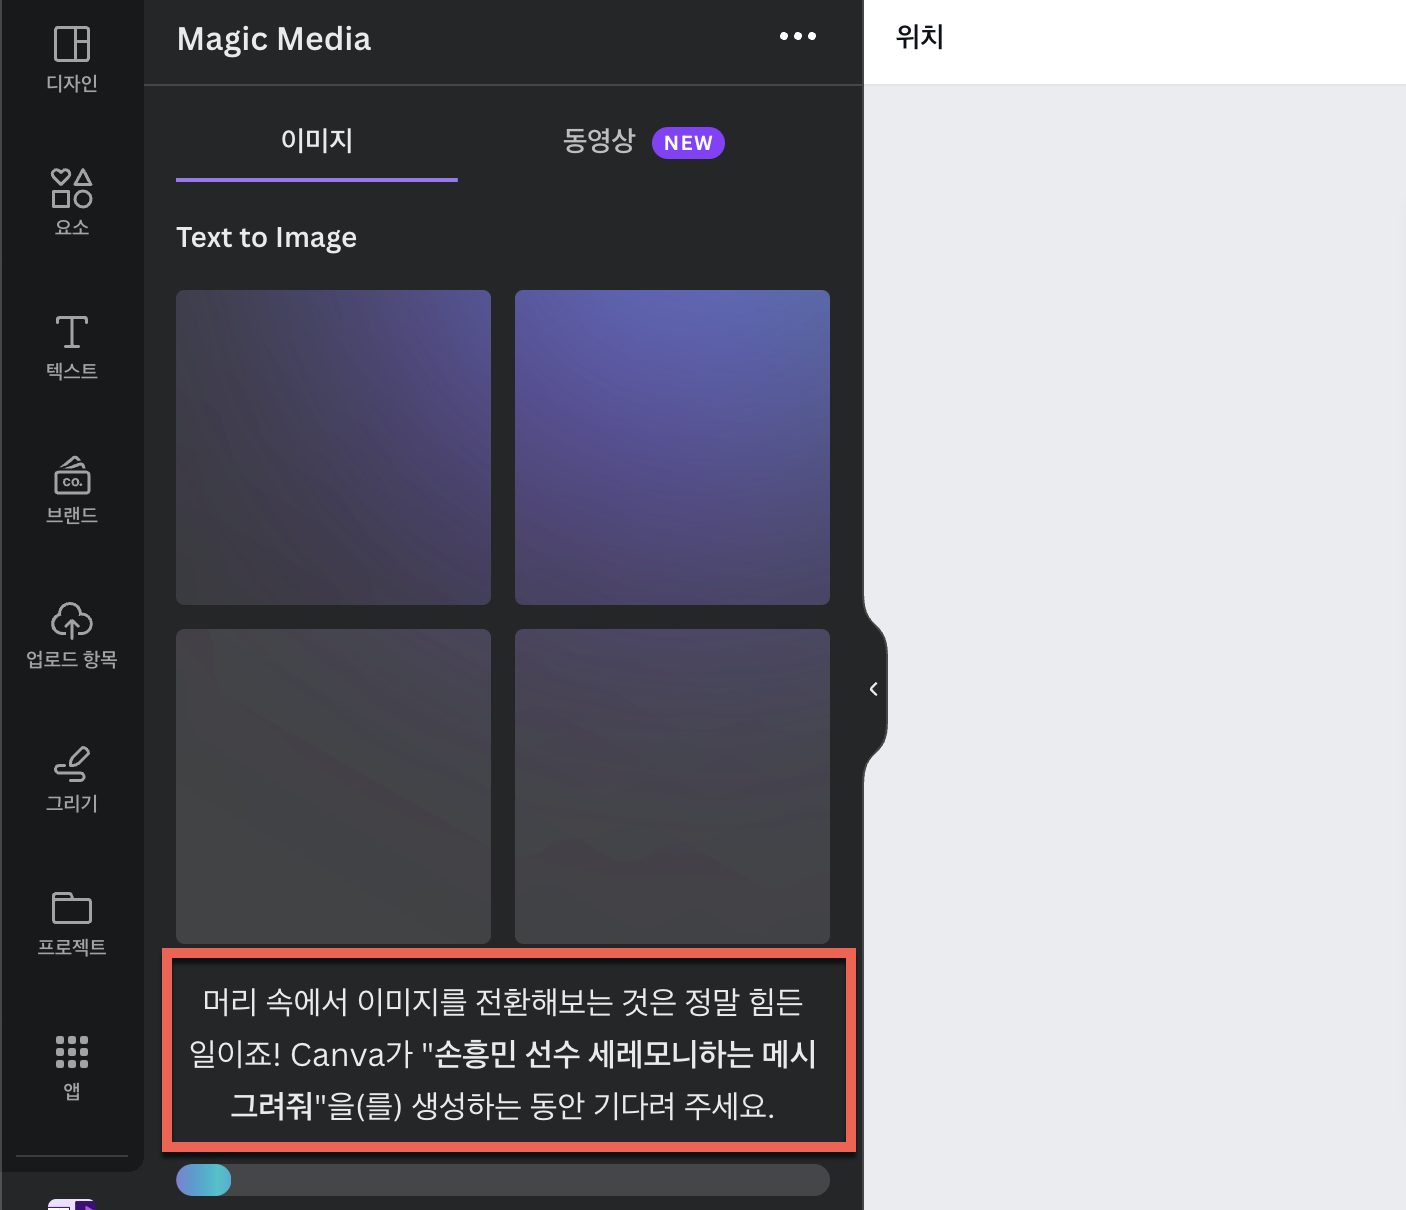This screenshot has height=1210, width=1406.
Task: Open the 요소 (Elements) sidebar panel
Action: tap(72, 203)
